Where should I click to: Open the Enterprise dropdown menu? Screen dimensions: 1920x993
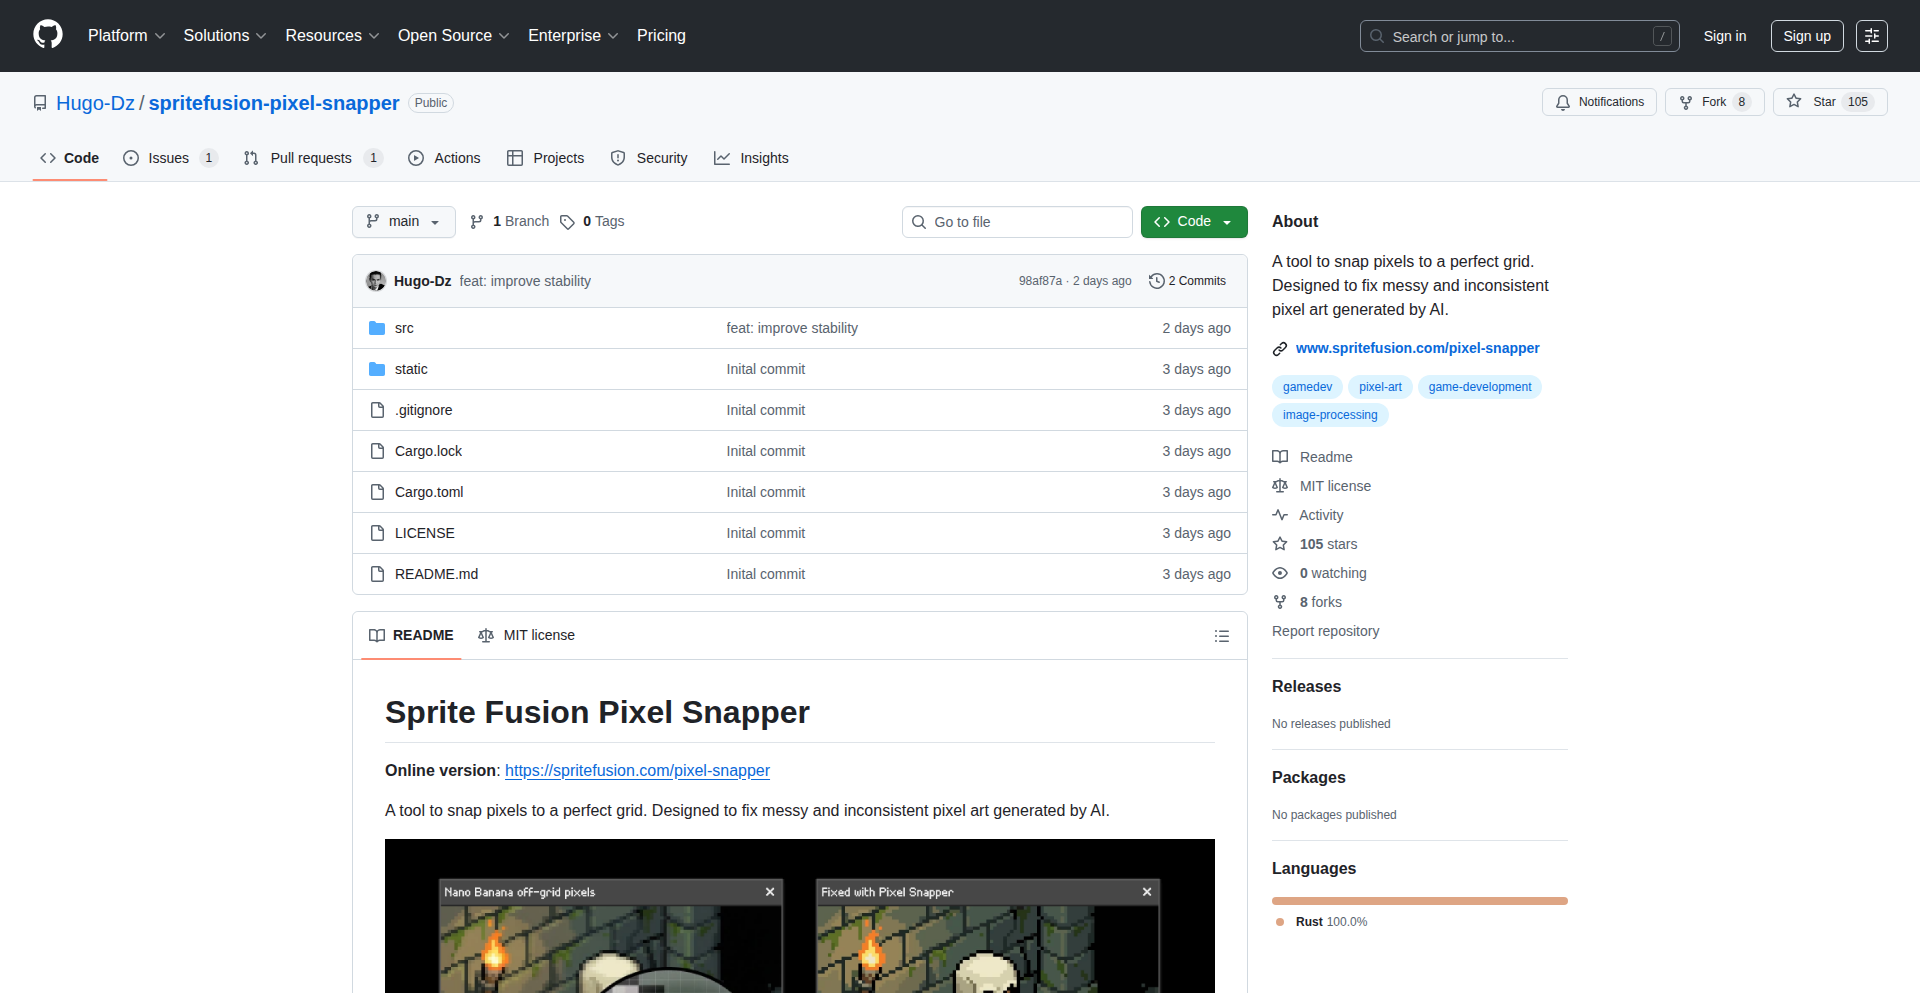pos(573,36)
